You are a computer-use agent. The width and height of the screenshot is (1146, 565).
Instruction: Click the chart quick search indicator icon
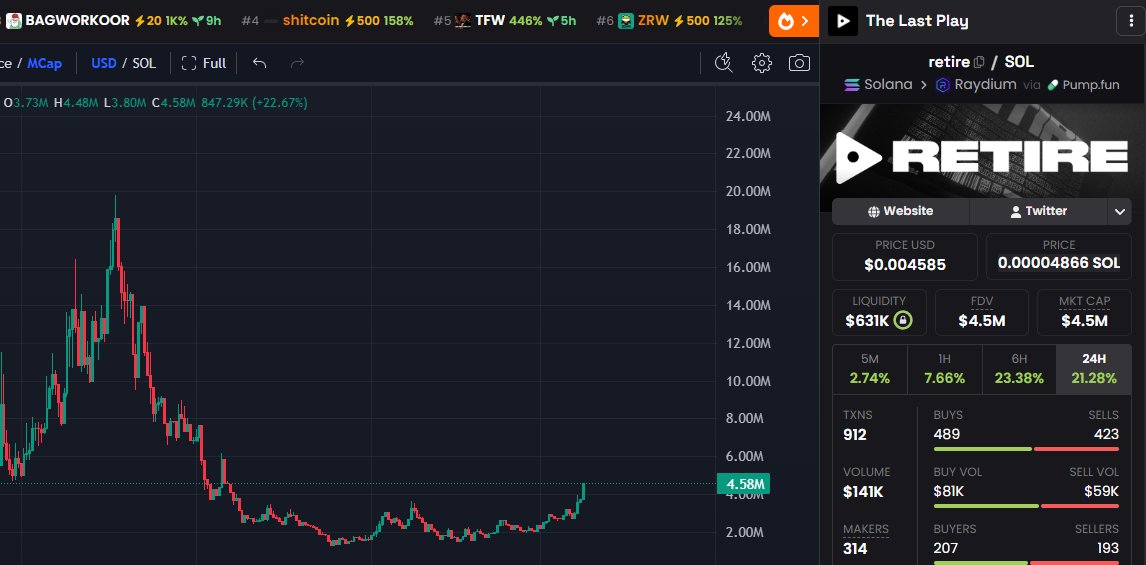[x=724, y=63]
